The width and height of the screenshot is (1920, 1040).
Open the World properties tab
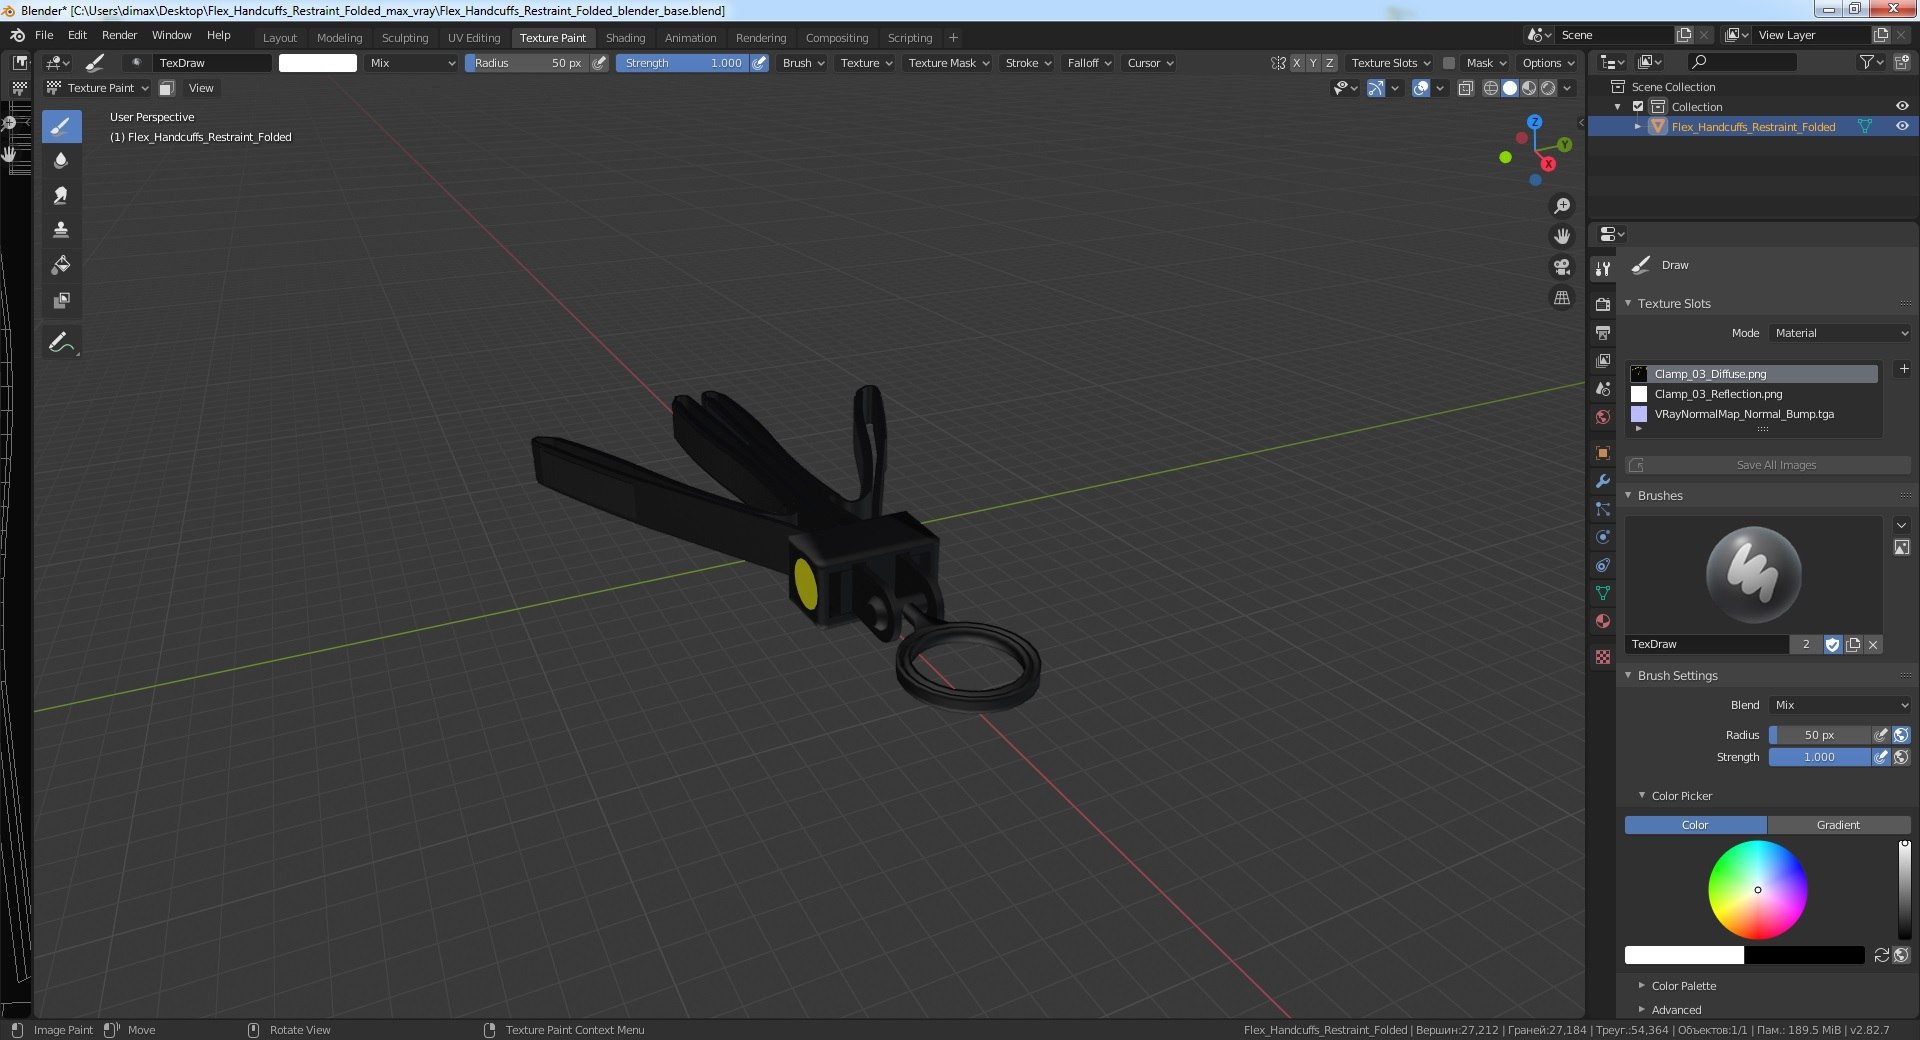pyautogui.click(x=1603, y=417)
